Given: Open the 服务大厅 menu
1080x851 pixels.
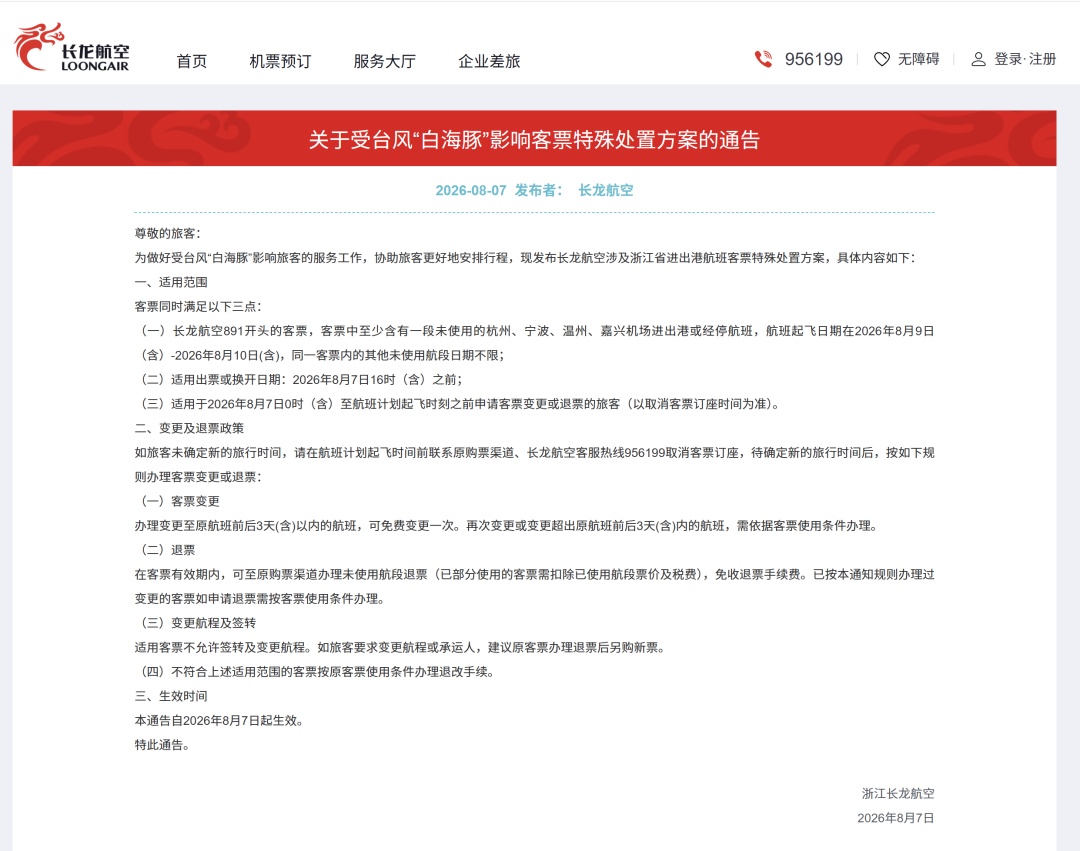Looking at the screenshot, I should coord(384,61).
